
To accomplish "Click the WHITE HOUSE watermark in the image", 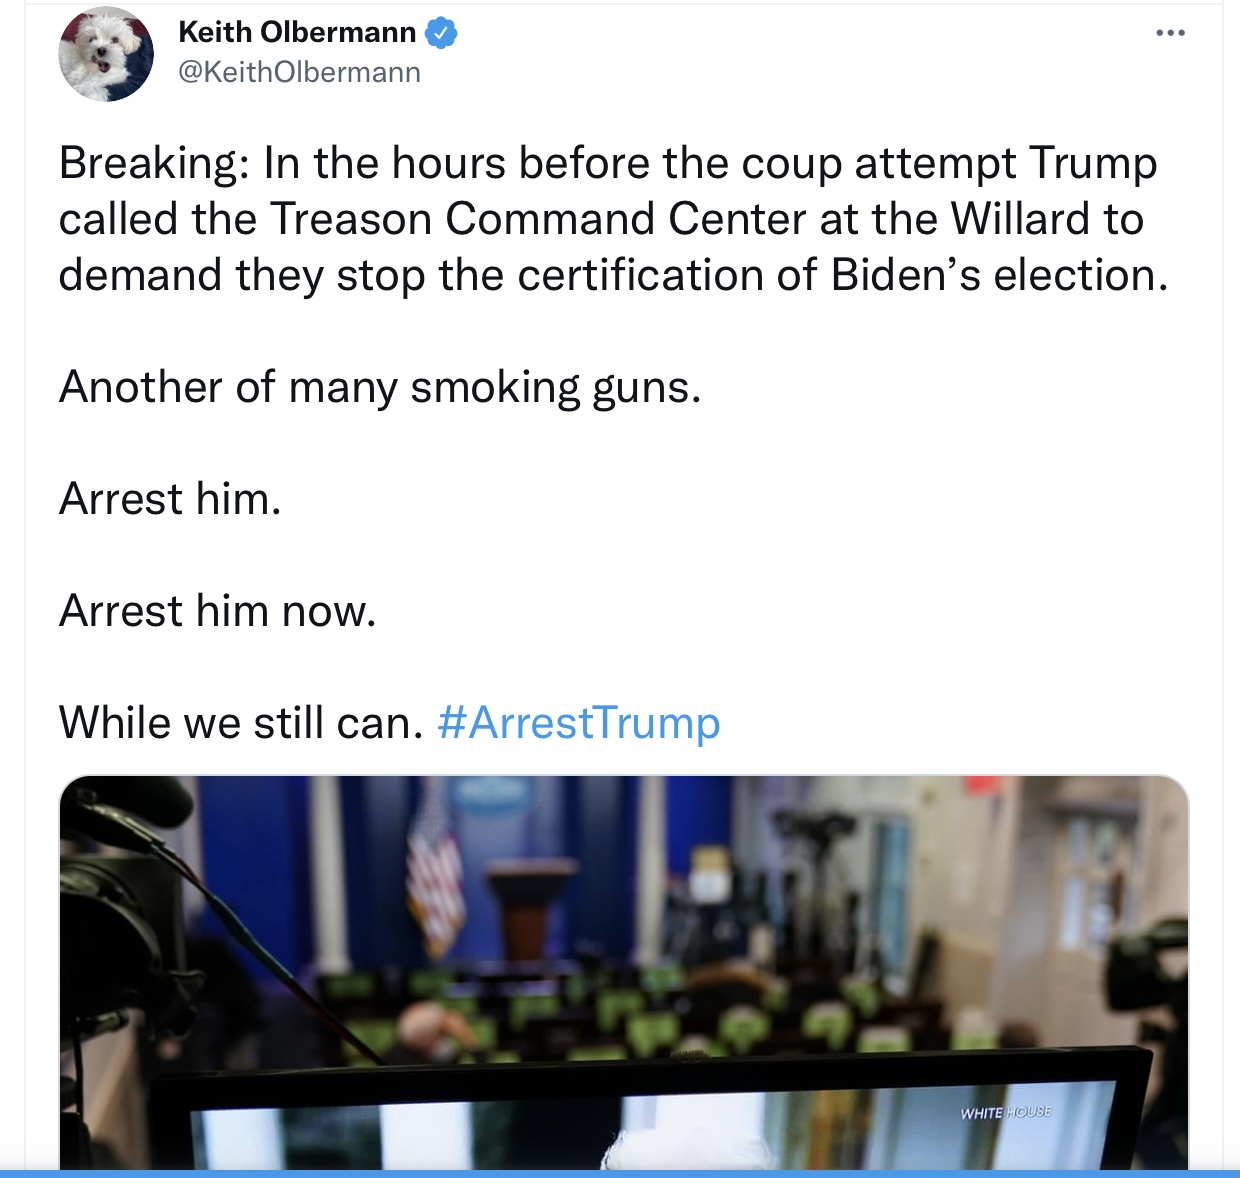I will [x=1005, y=1112].
